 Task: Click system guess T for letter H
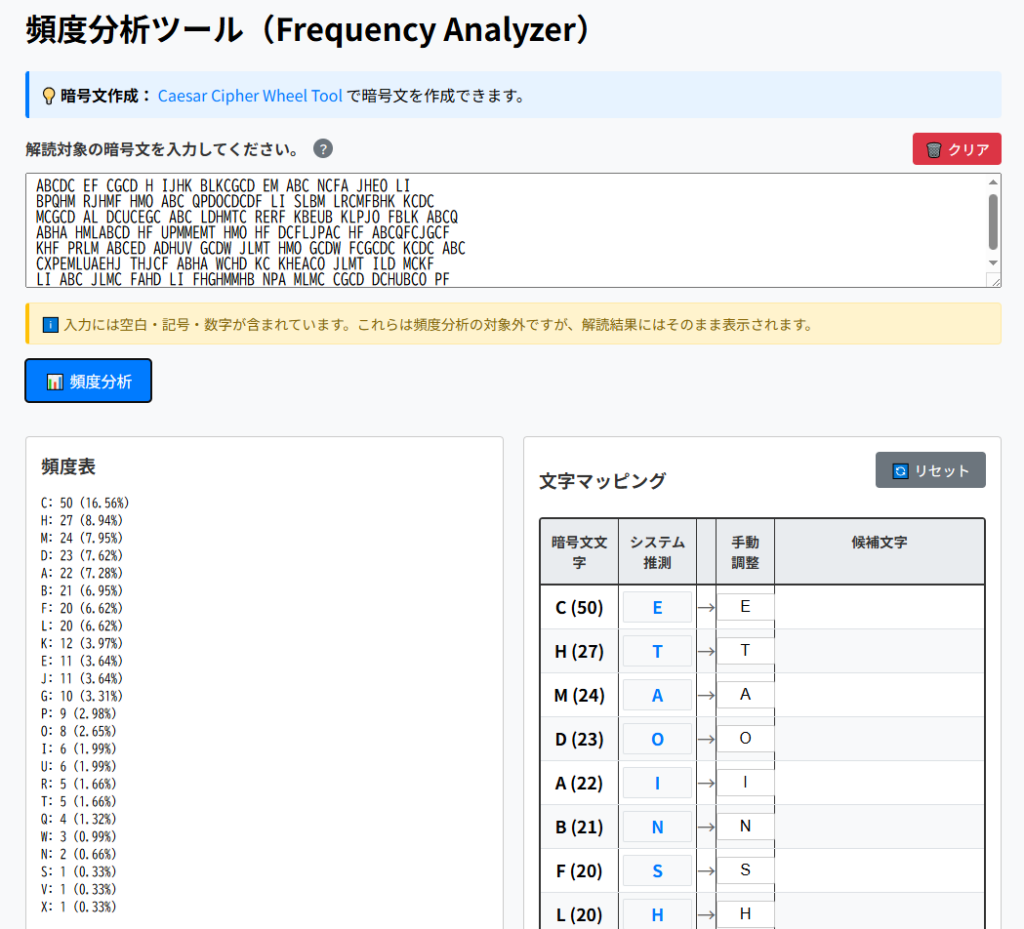pos(657,651)
